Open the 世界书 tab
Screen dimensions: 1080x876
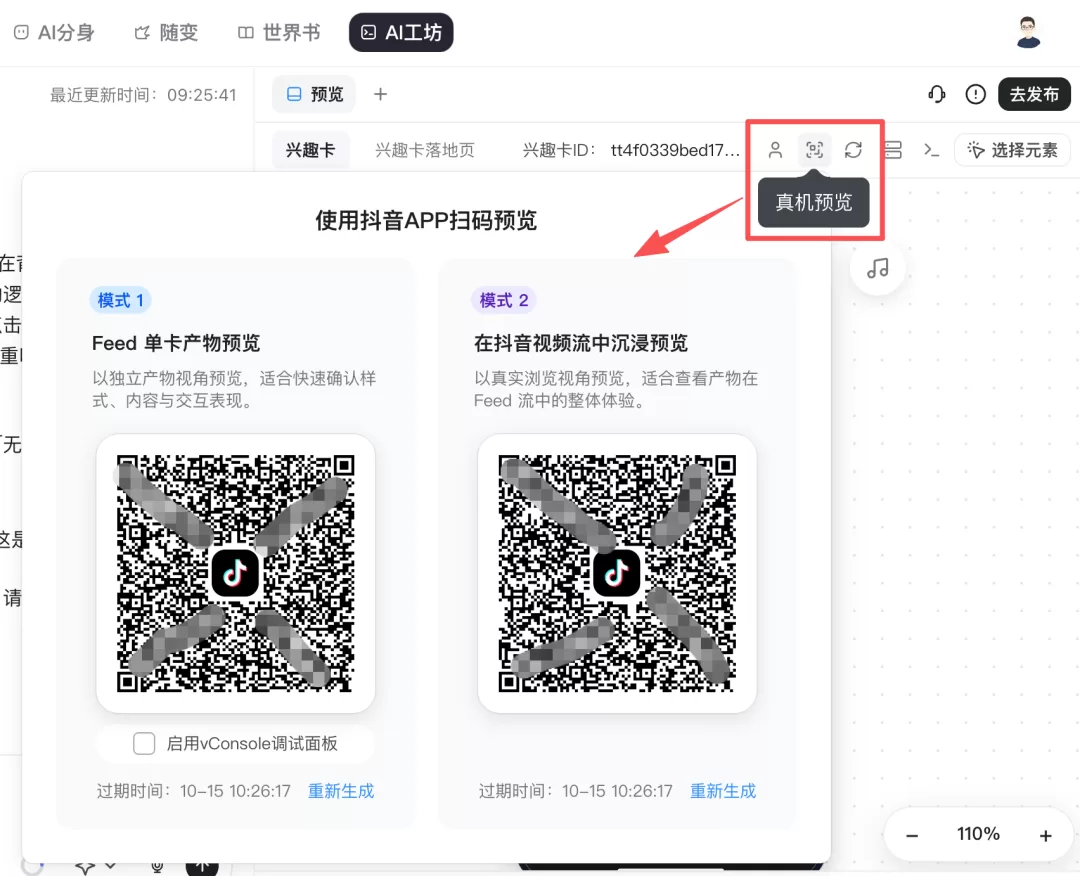(279, 32)
